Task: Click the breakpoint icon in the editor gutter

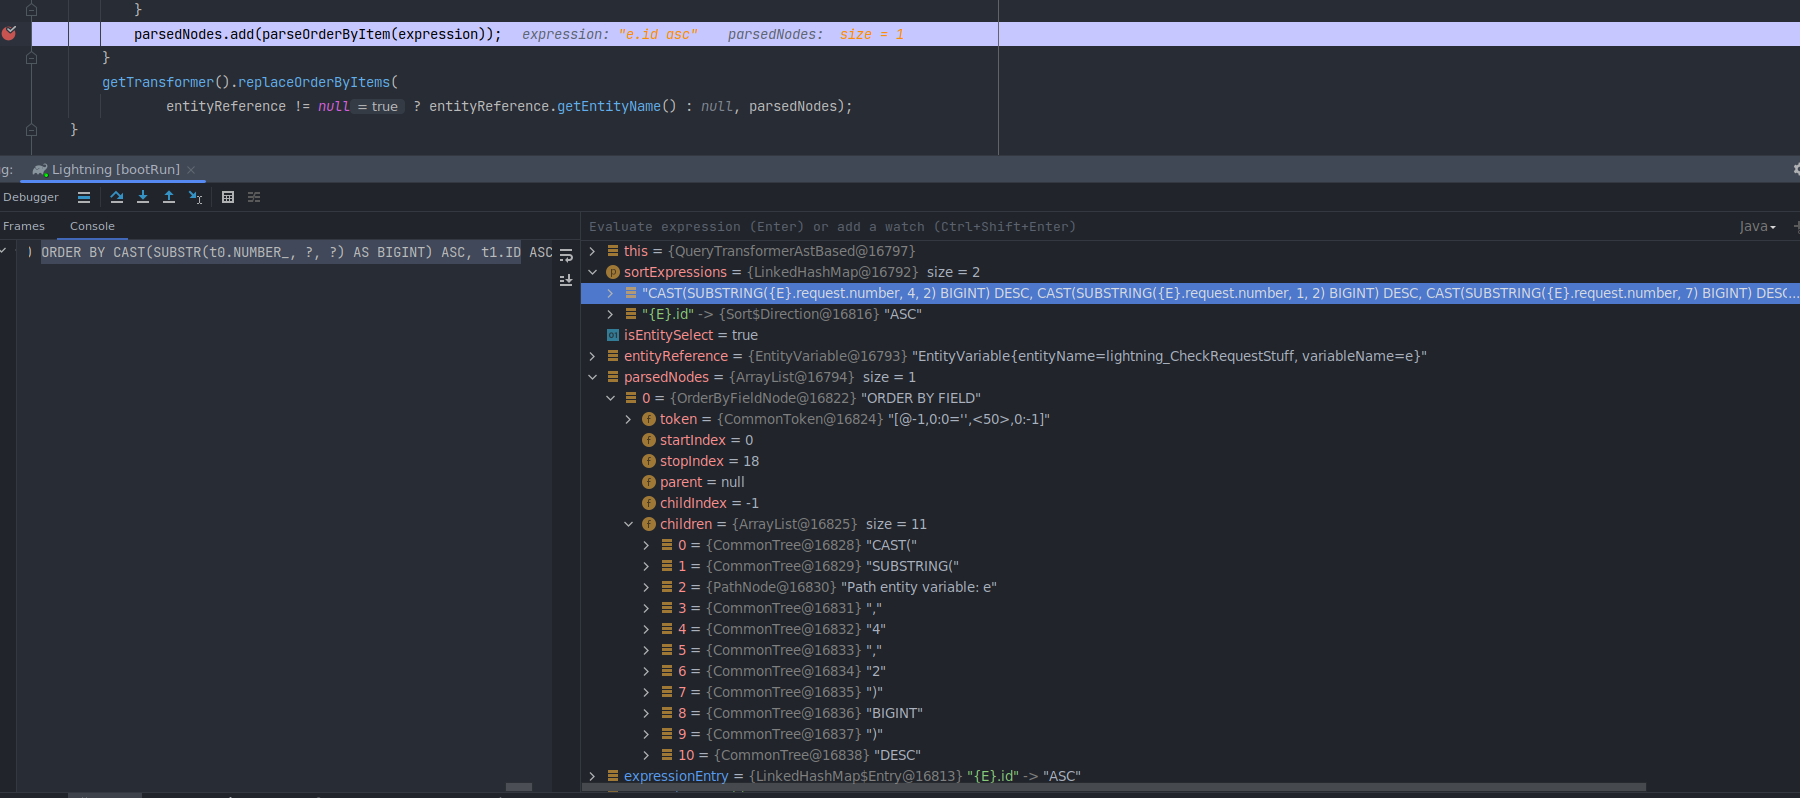Action: [9, 33]
